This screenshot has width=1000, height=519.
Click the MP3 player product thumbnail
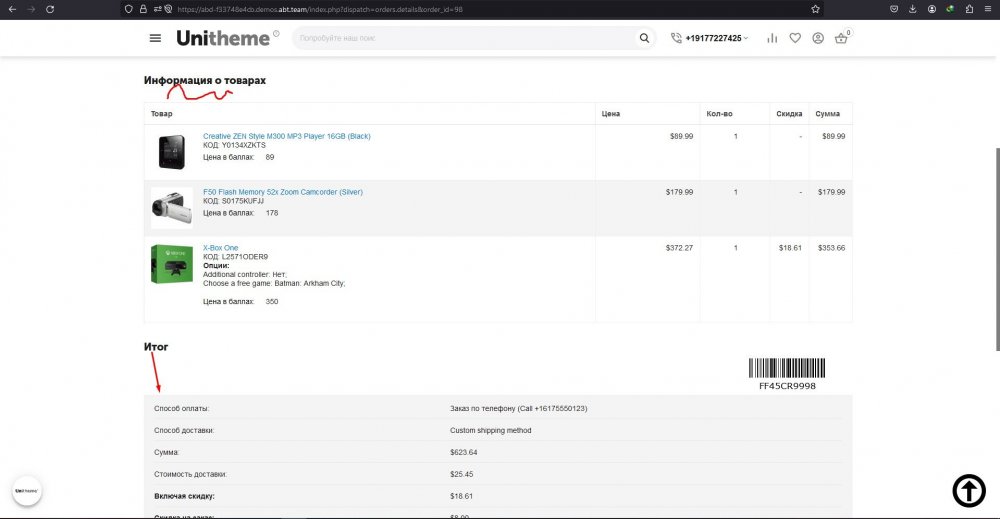tap(172, 152)
